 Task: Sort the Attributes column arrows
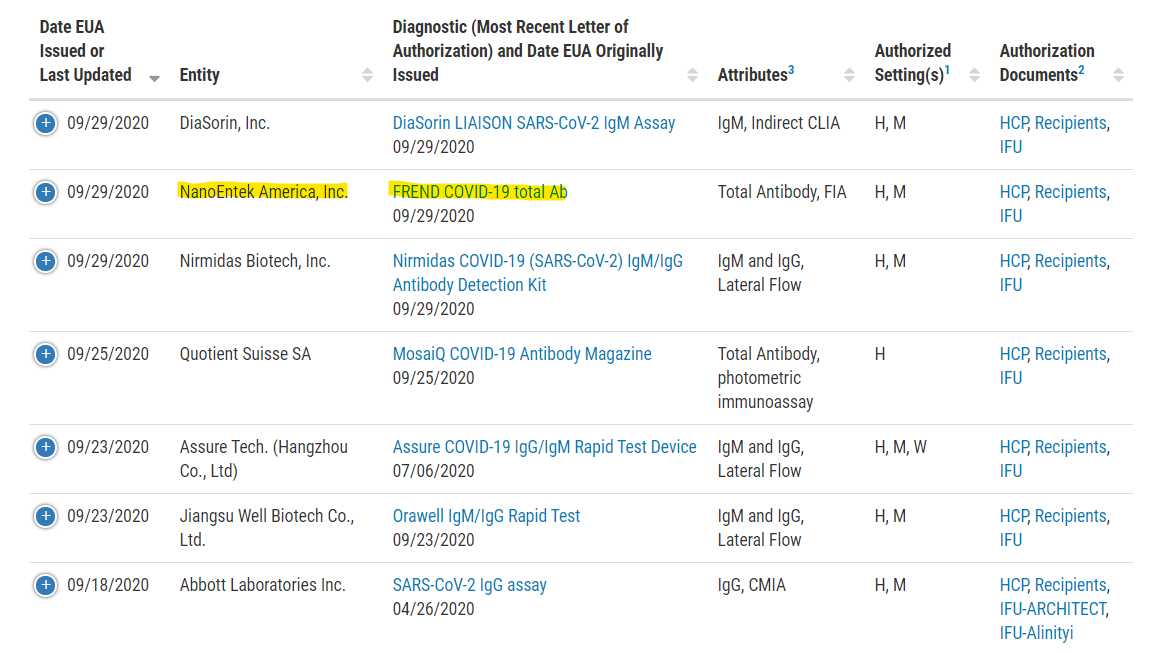point(849,75)
